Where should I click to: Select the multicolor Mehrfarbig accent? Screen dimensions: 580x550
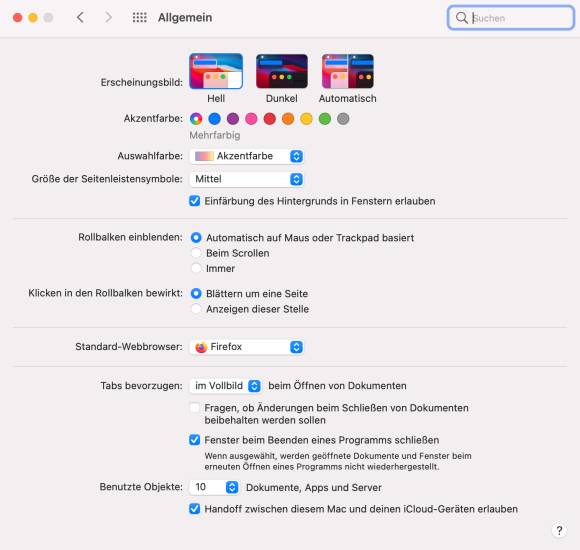pos(196,119)
